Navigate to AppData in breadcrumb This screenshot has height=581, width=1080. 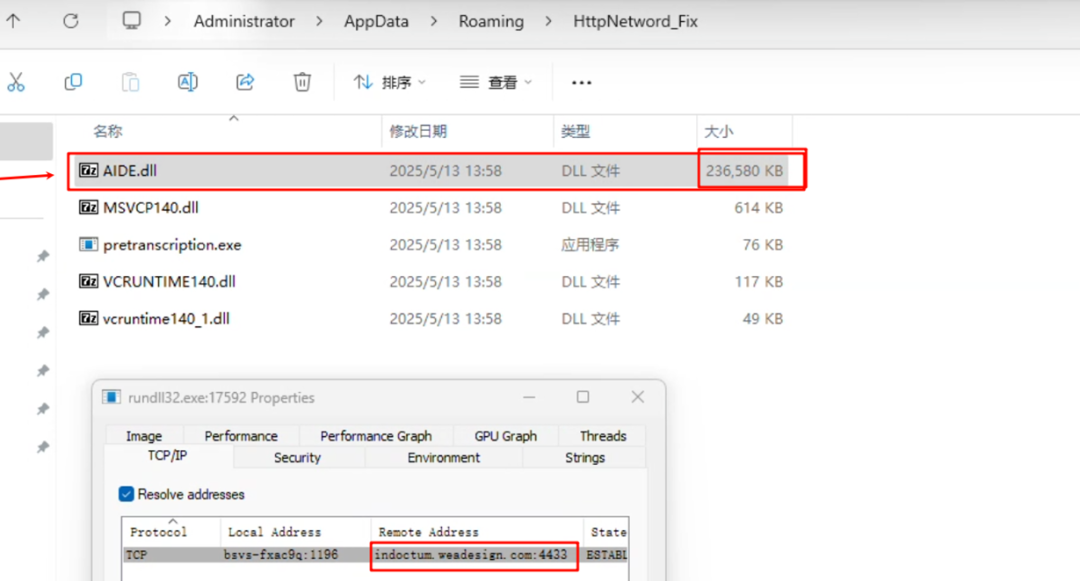[x=376, y=21]
